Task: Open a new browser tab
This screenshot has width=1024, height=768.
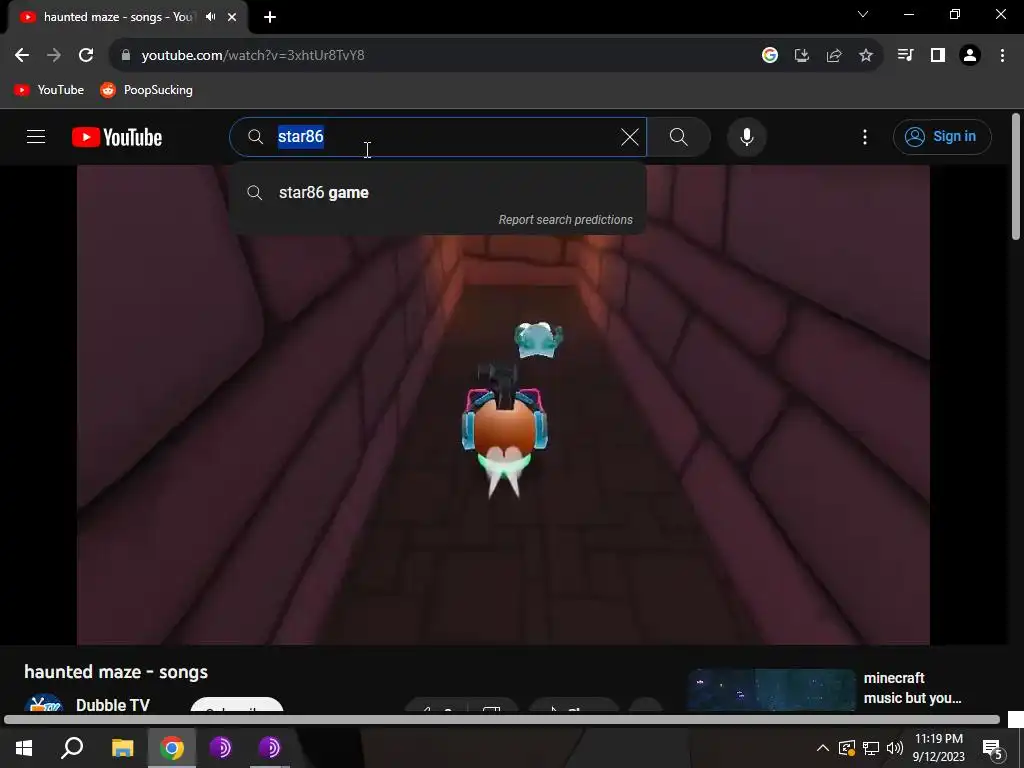Action: (270, 17)
